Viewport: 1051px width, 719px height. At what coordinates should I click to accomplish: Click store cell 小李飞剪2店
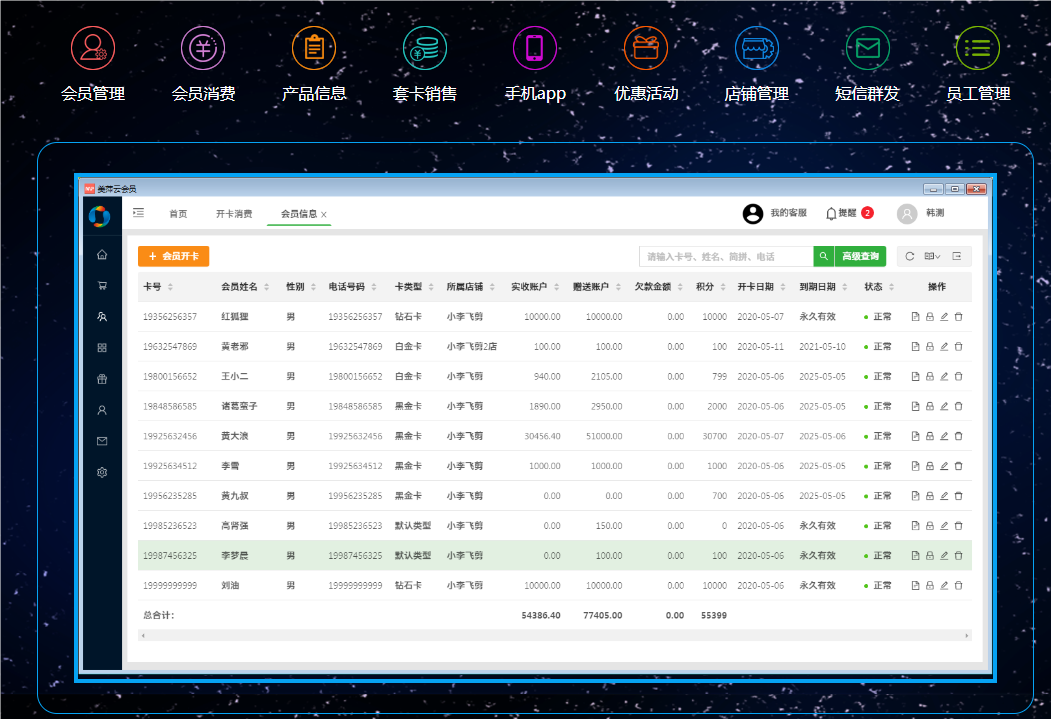472,346
